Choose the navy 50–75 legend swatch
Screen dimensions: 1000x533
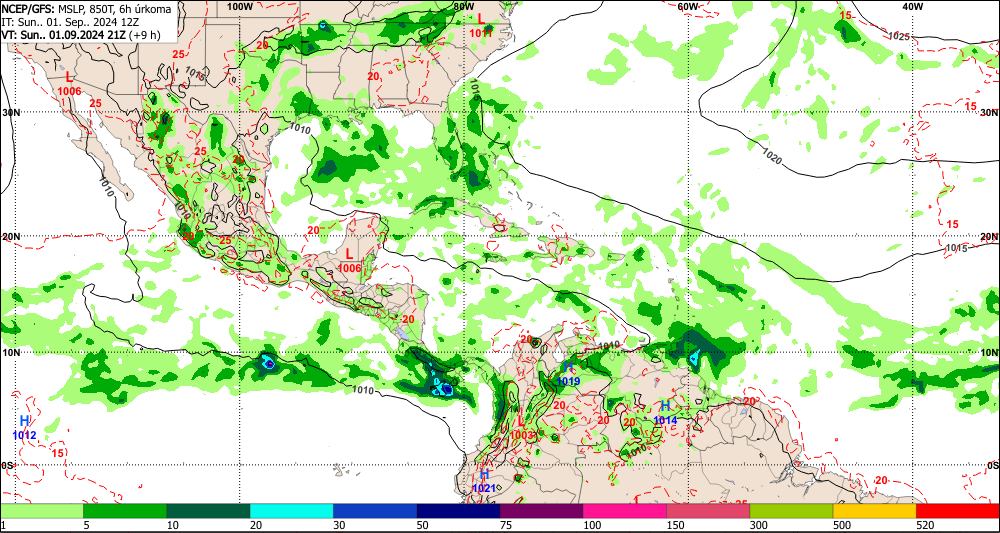coord(458,511)
